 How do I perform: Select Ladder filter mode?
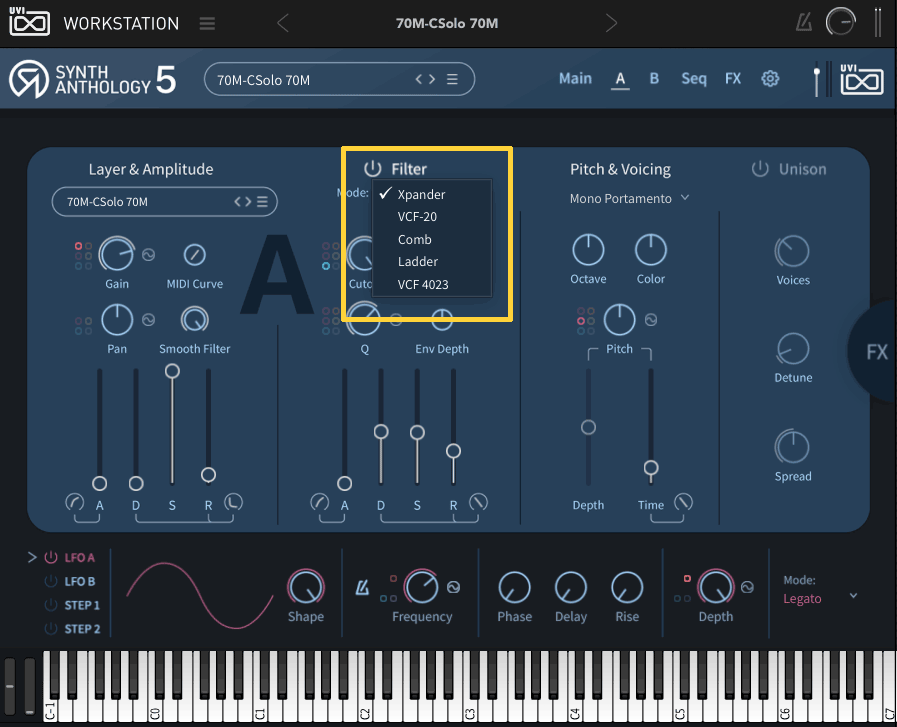pyautogui.click(x=432, y=261)
